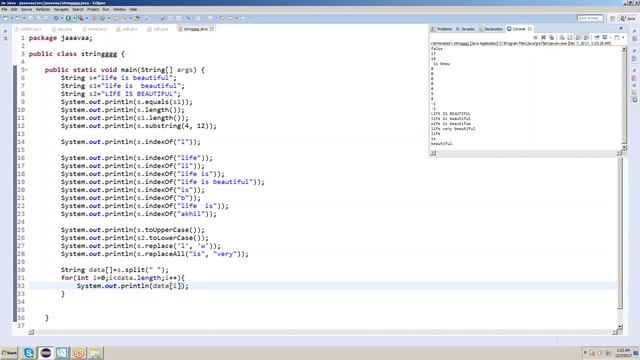The width and height of the screenshot is (640, 360).
Task: Click Remove All Terminated Launches icon
Action: point(551,38)
